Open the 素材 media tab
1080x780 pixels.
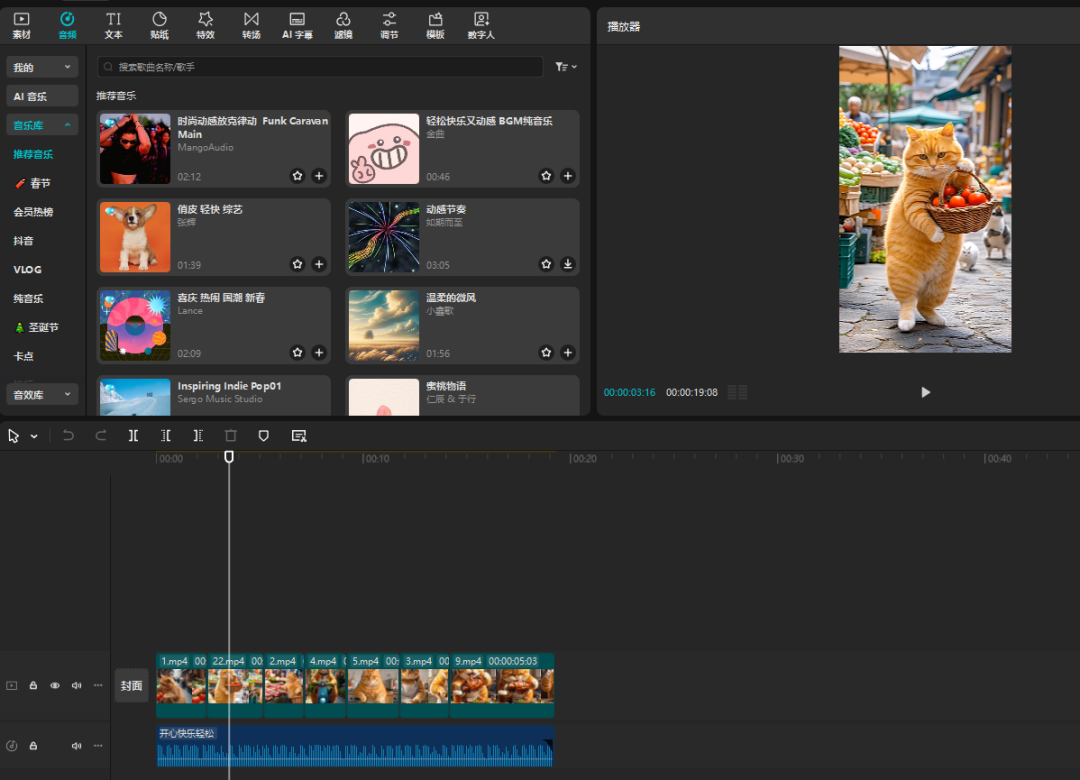(21, 25)
